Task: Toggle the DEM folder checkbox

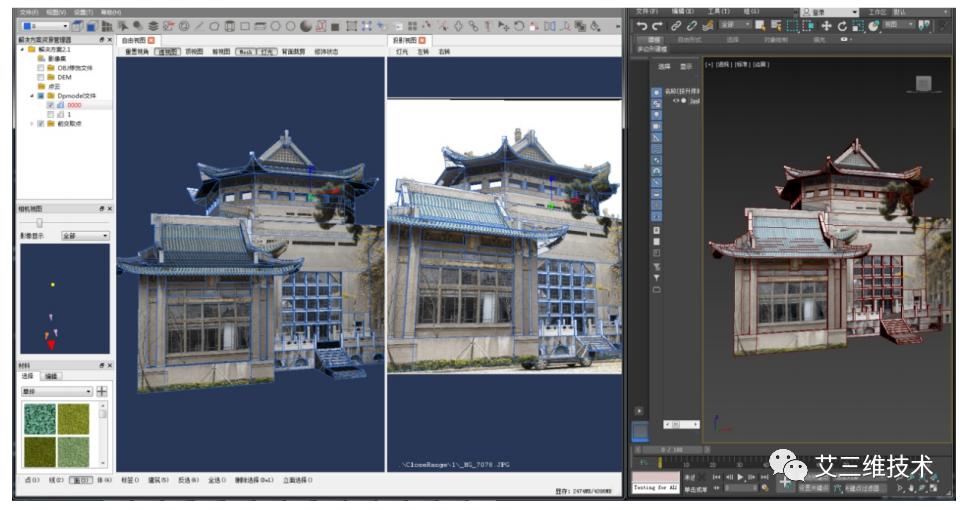Action: tap(41, 77)
